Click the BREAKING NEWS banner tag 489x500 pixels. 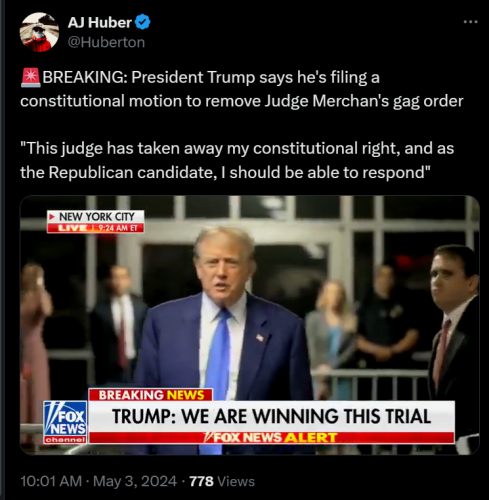(151, 395)
